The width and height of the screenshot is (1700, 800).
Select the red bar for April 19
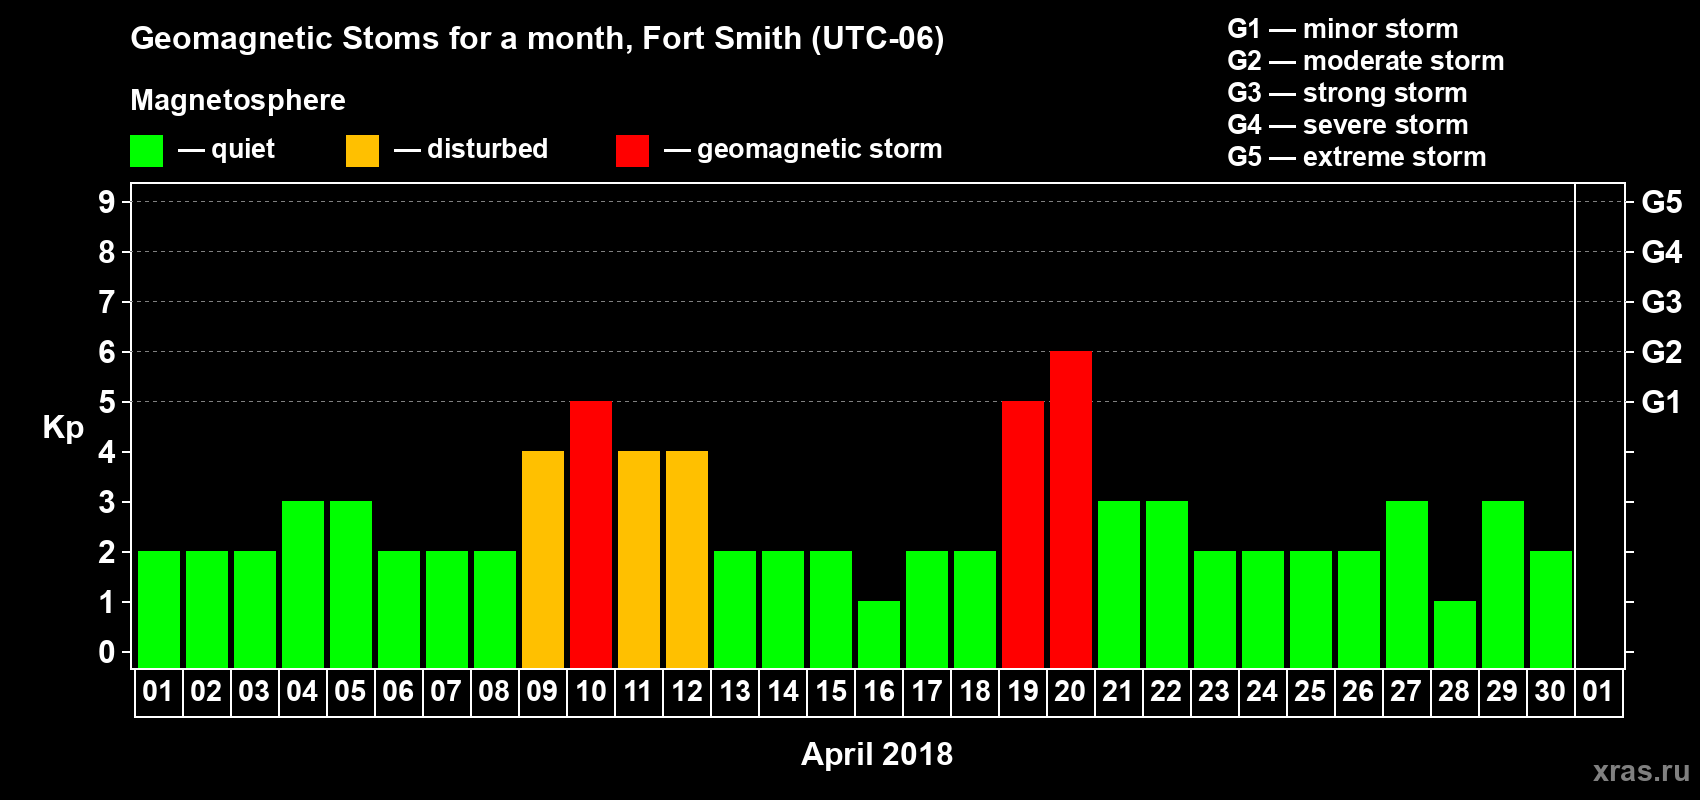point(1023,534)
